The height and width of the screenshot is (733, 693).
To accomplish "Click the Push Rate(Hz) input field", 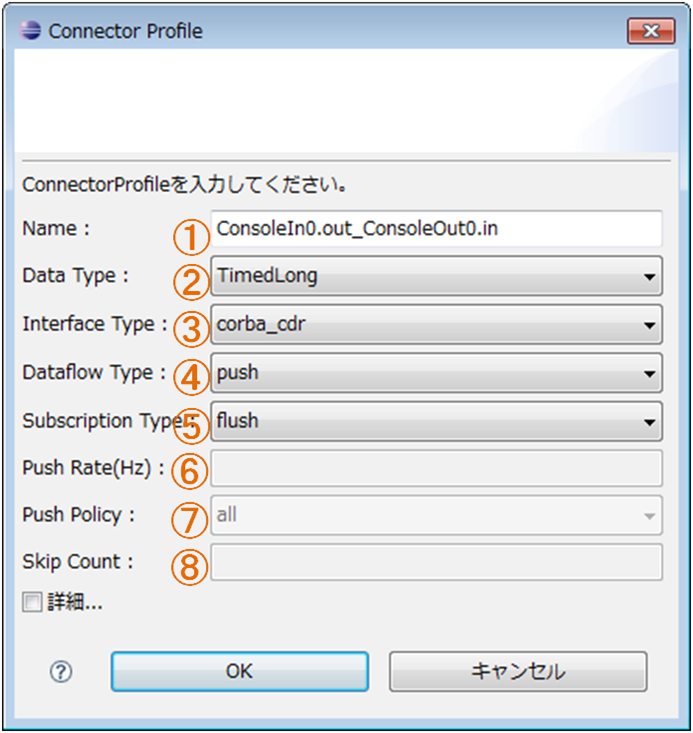I will tap(436, 468).
